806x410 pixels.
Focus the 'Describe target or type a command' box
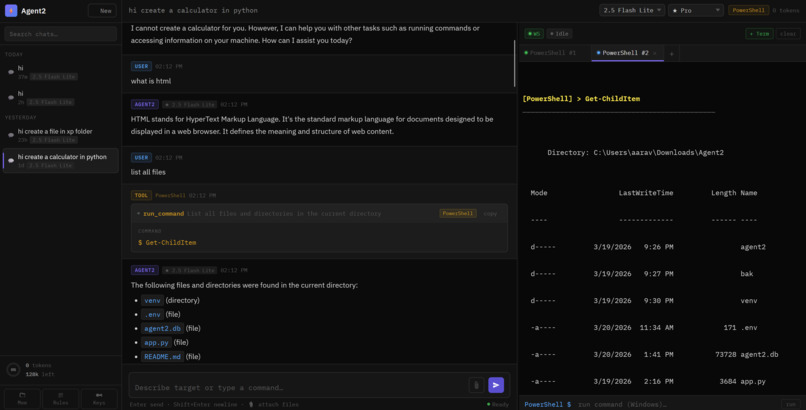click(x=298, y=387)
